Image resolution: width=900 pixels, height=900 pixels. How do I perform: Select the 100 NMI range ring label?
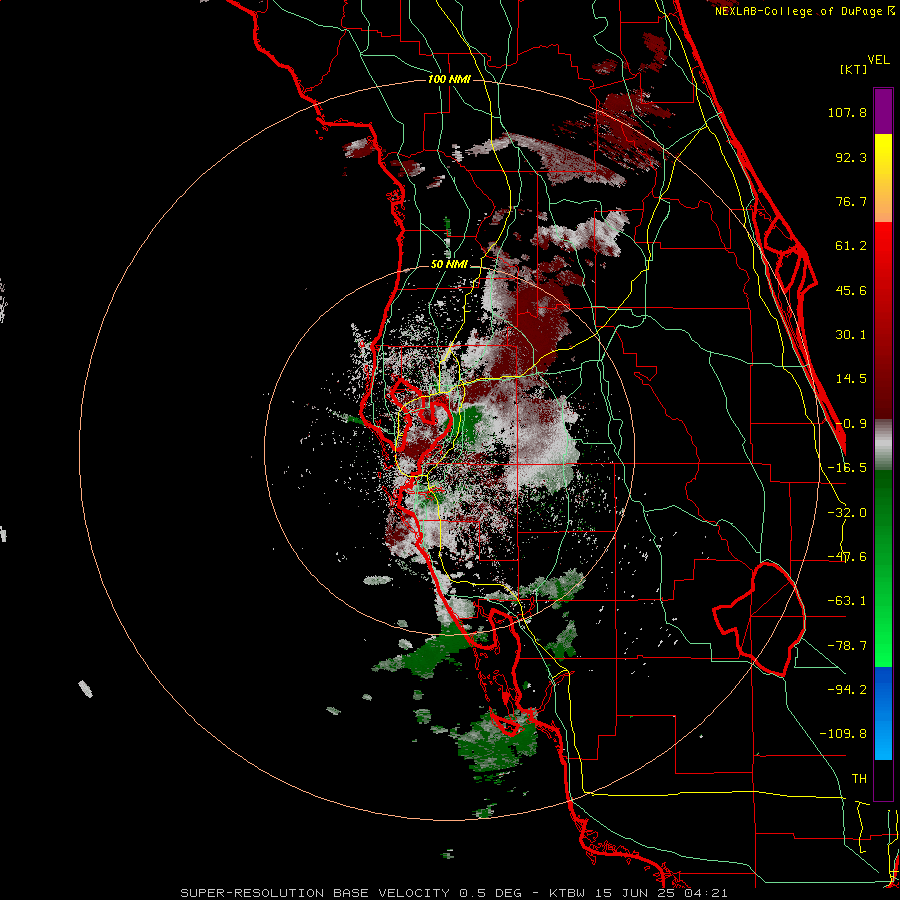pyautogui.click(x=449, y=79)
